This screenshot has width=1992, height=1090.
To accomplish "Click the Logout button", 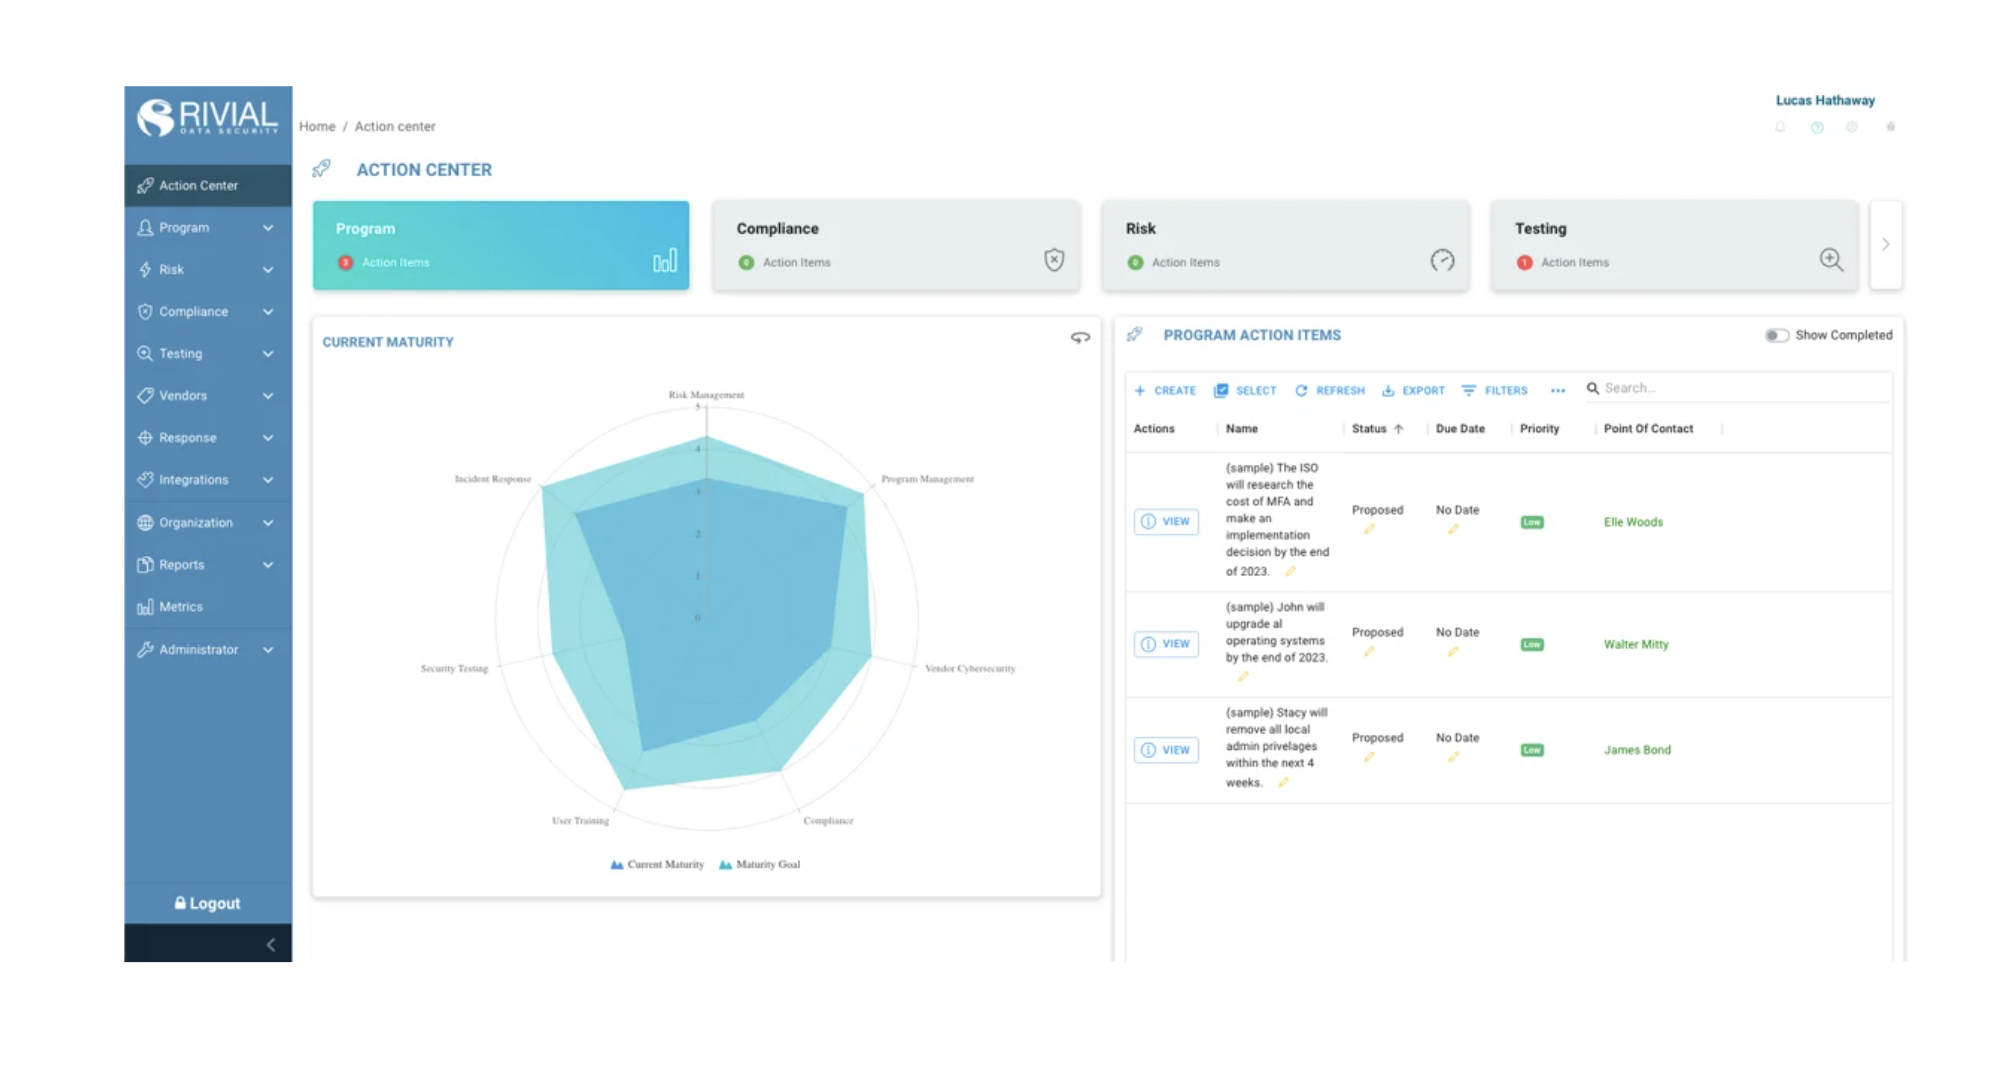I will pos(207,902).
